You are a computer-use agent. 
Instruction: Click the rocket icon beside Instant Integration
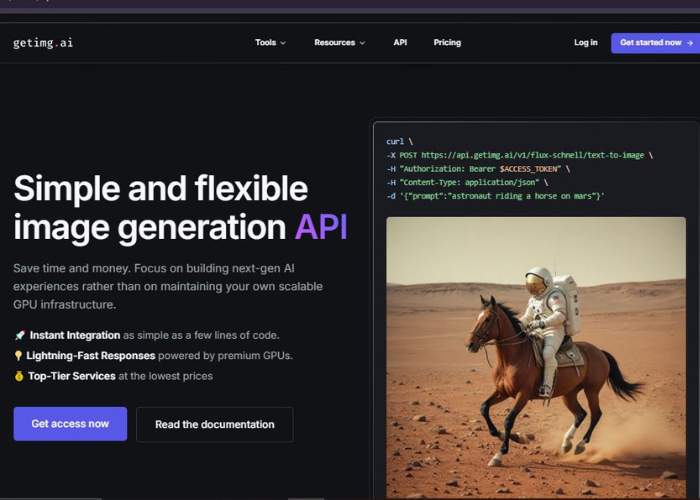19,335
